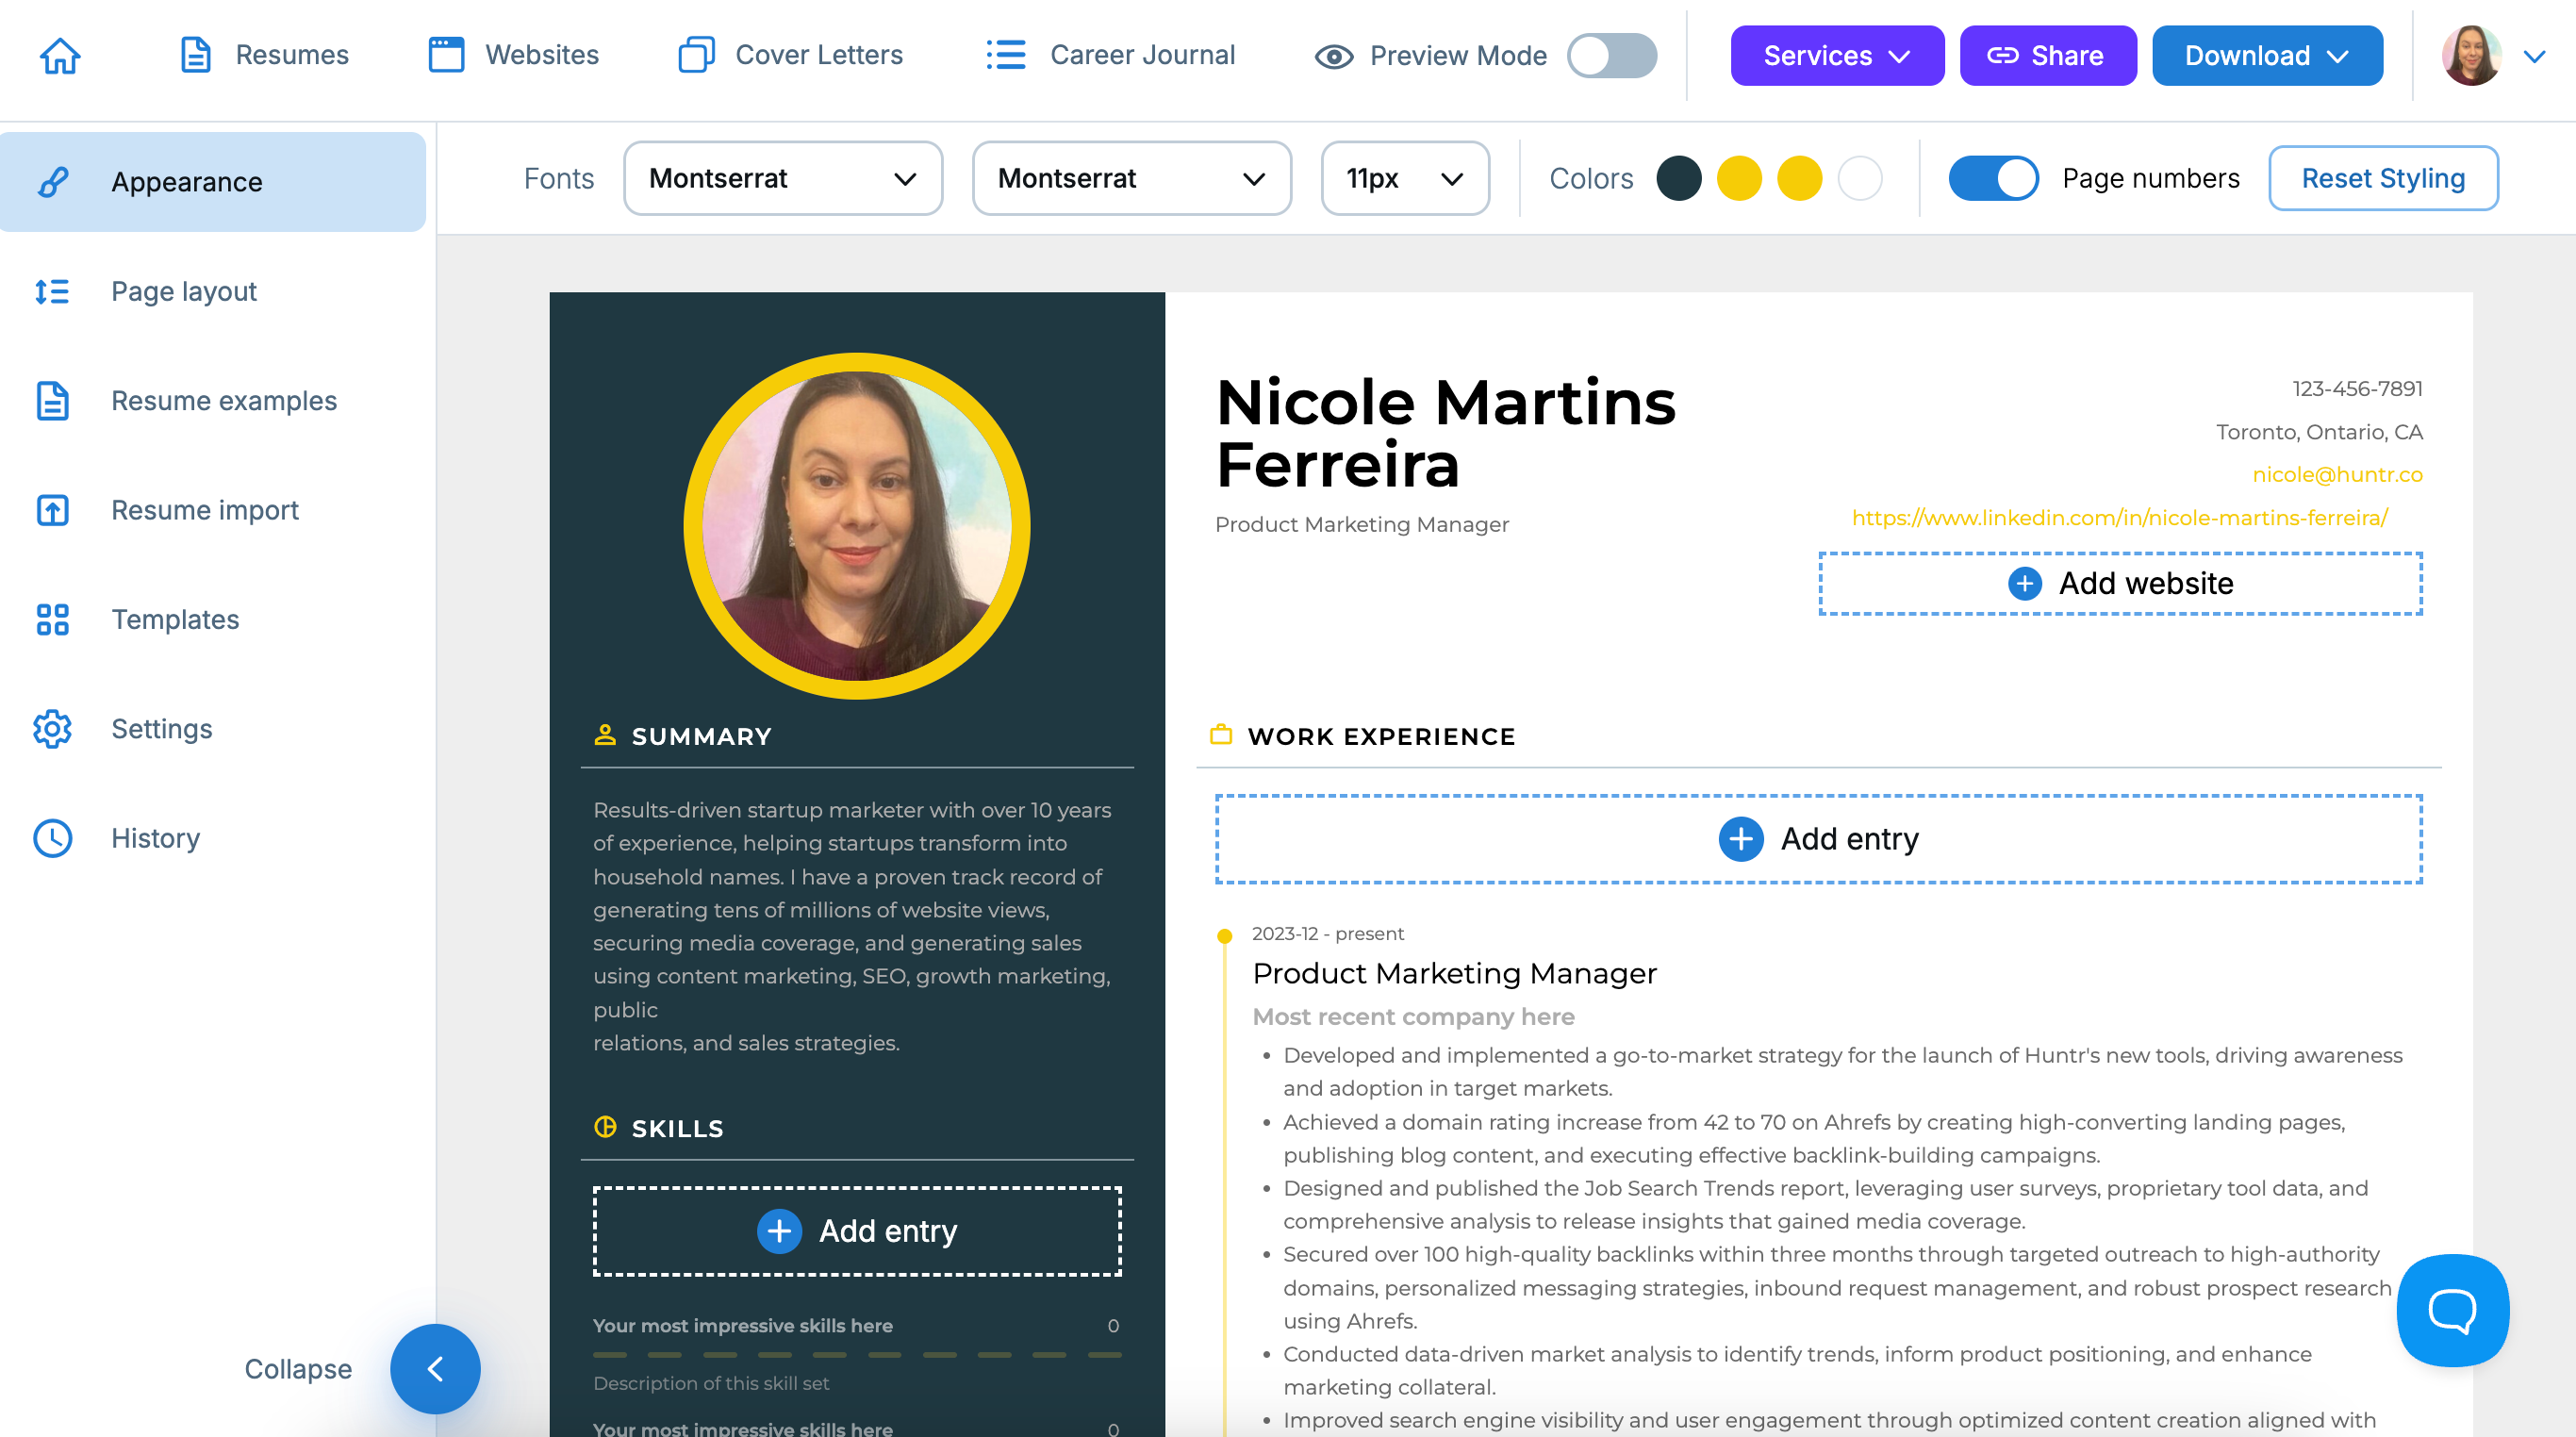Click the home icon

[x=60, y=55]
